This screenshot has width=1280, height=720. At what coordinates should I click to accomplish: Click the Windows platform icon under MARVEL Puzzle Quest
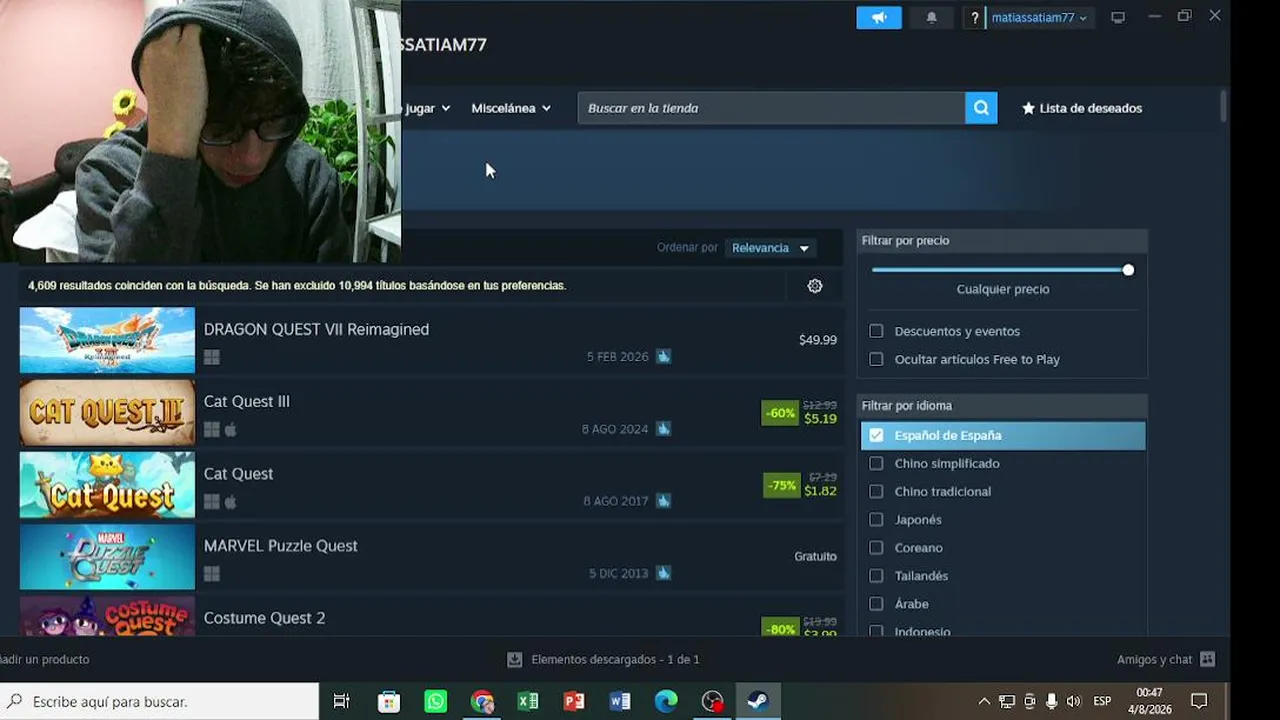click(212, 574)
